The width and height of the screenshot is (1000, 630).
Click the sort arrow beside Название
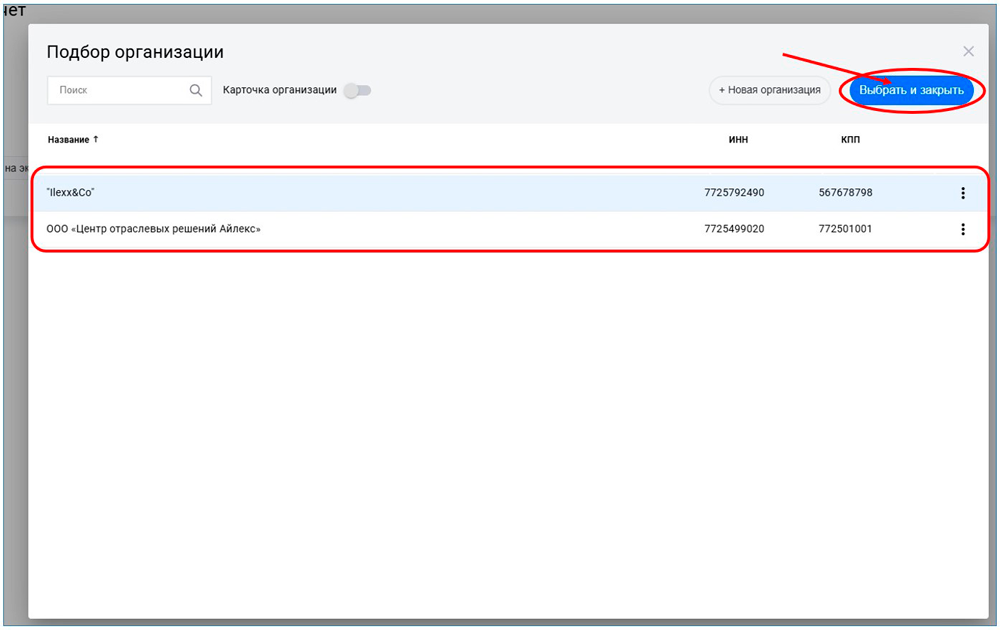pos(96,139)
